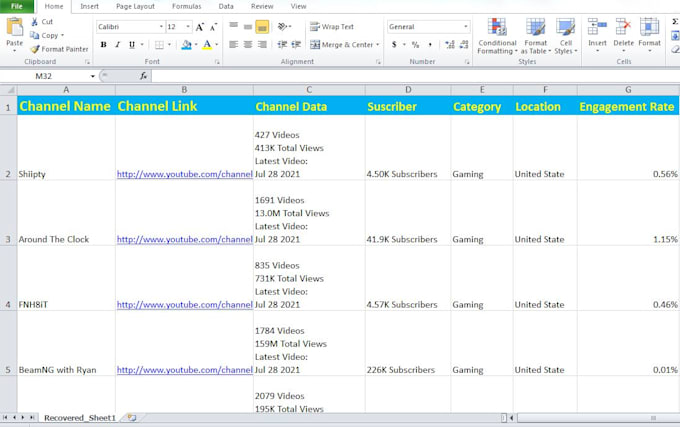Click the insert new worksheet icon
Screen dimensions: 680x427
[132, 418]
